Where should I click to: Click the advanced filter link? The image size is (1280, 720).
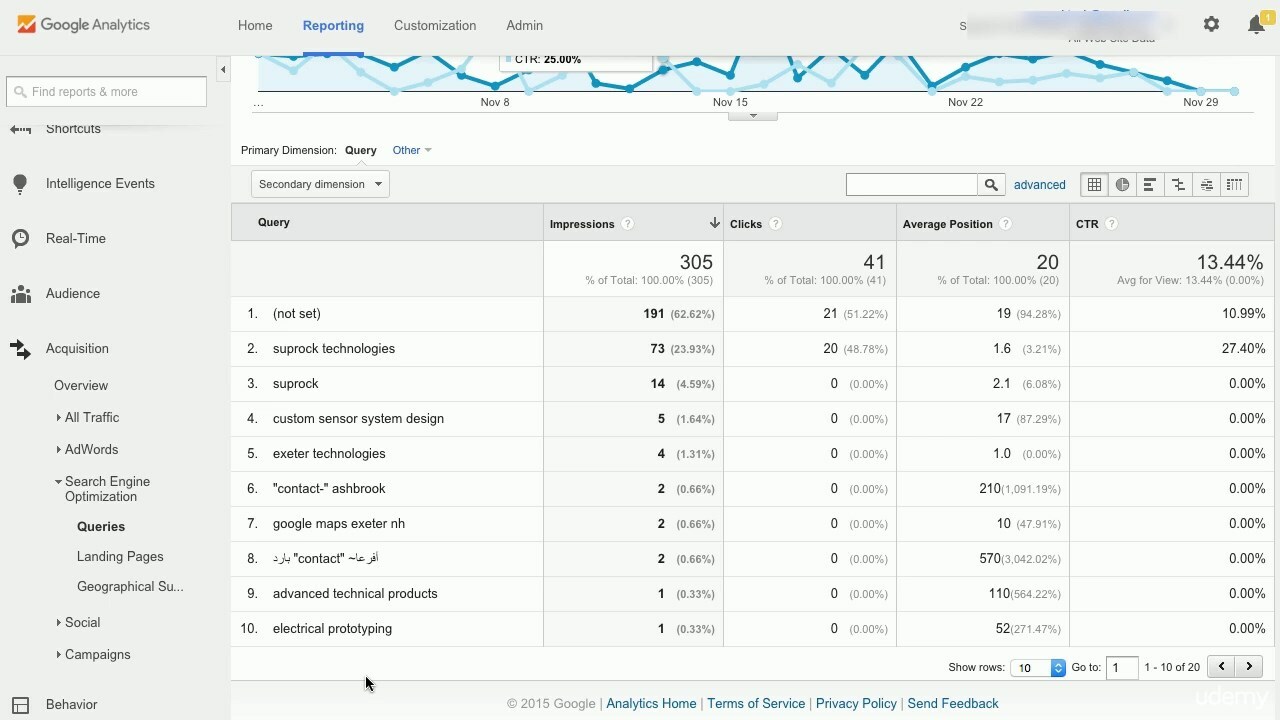(x=1040, y=185)
